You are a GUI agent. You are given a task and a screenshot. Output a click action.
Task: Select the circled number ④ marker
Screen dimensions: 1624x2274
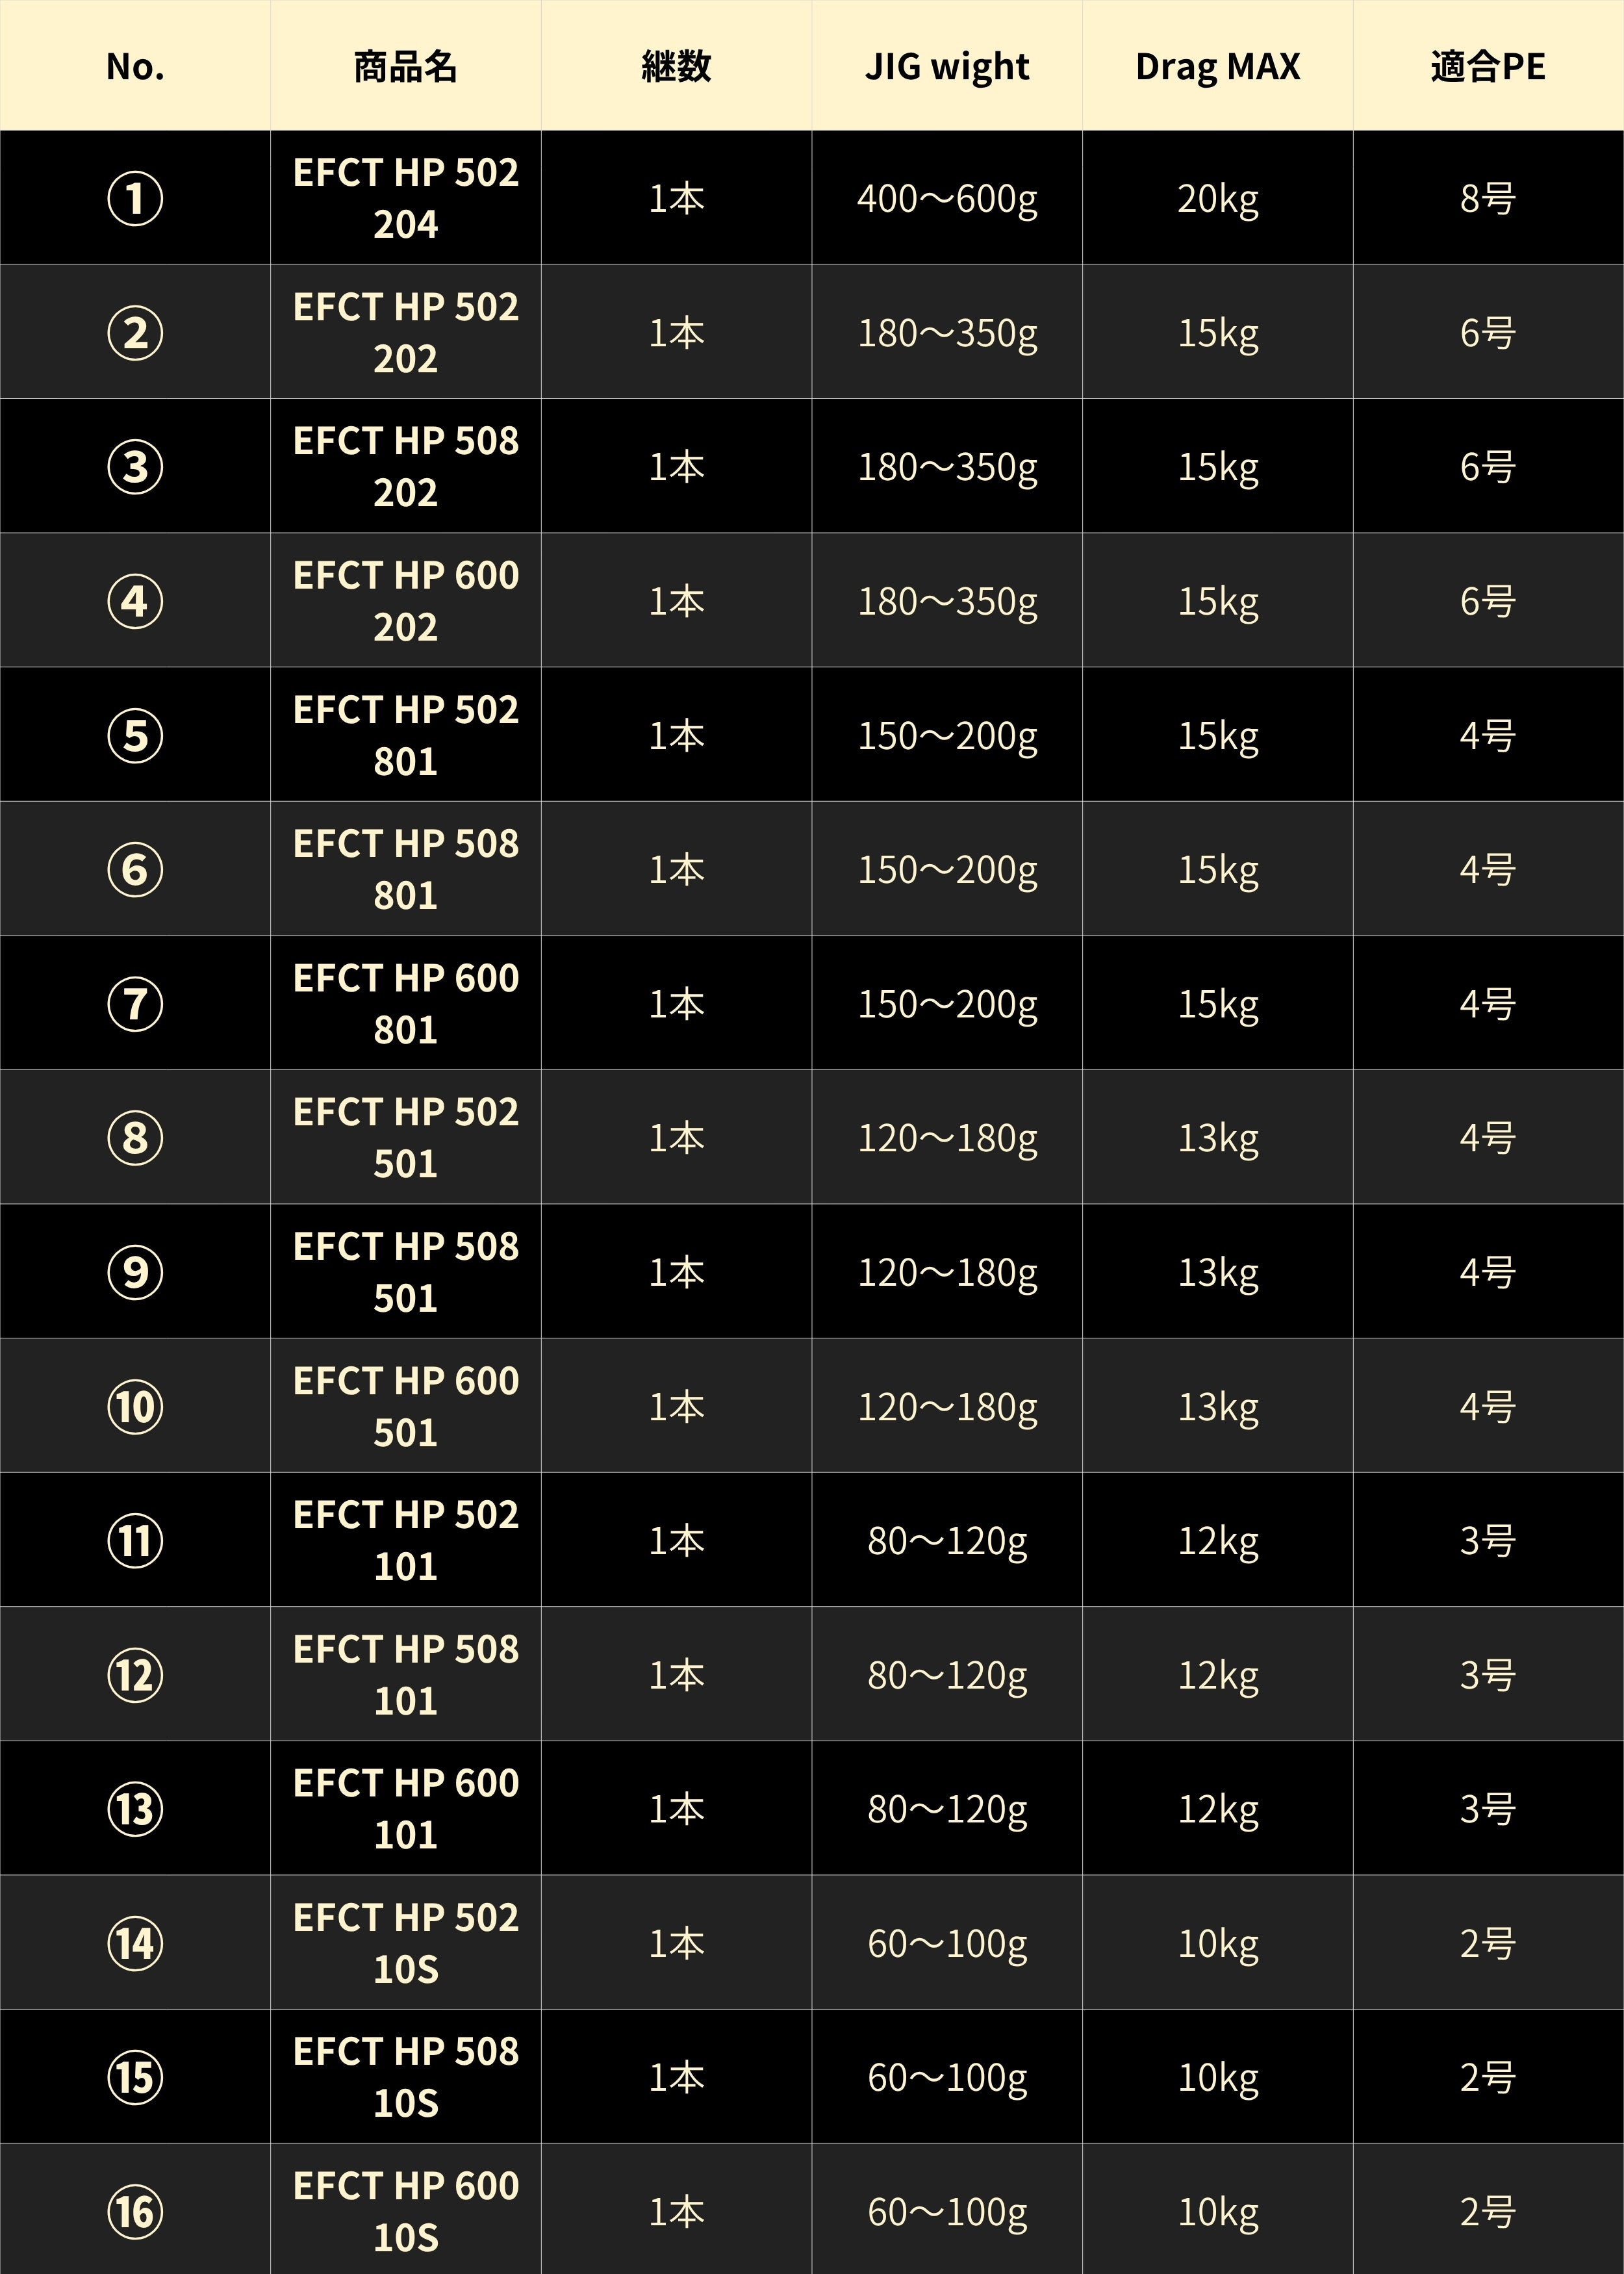(x=135, y=601)
